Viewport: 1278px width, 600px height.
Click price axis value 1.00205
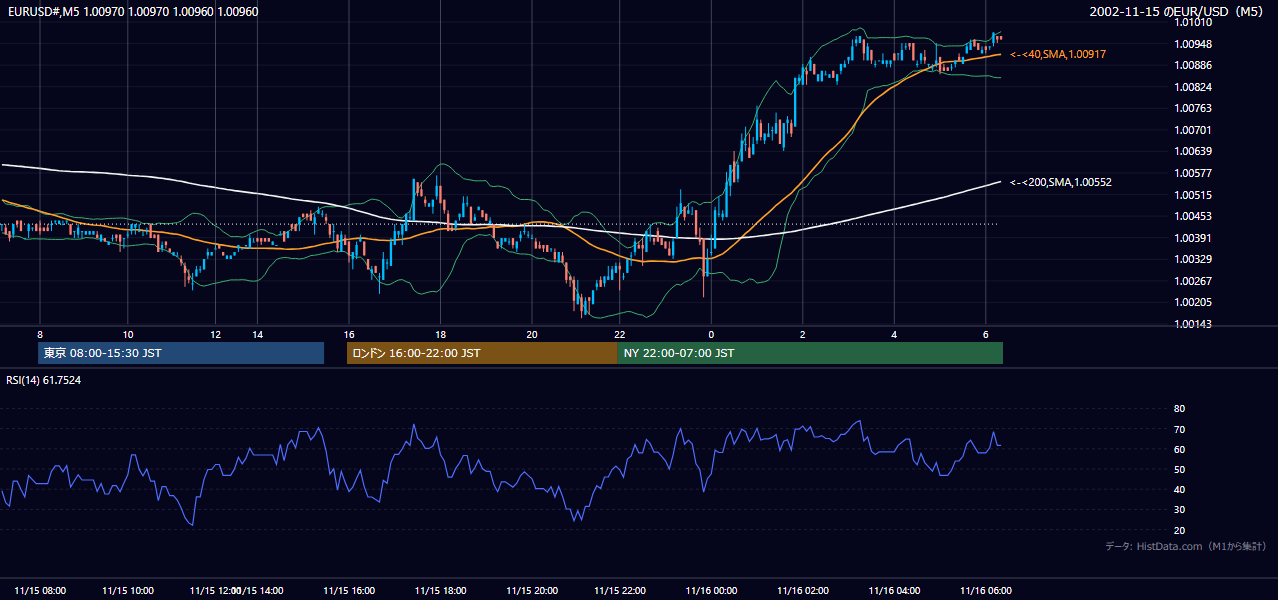point(1193,302)
